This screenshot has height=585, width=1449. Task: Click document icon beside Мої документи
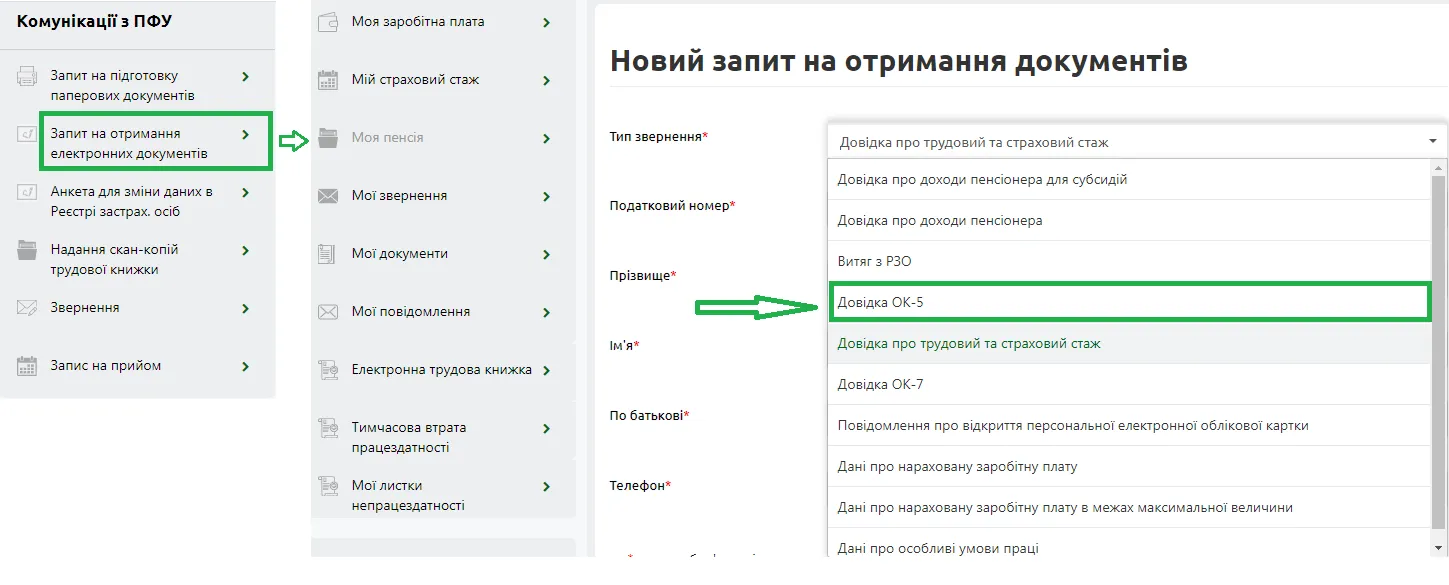coord(328,254)
